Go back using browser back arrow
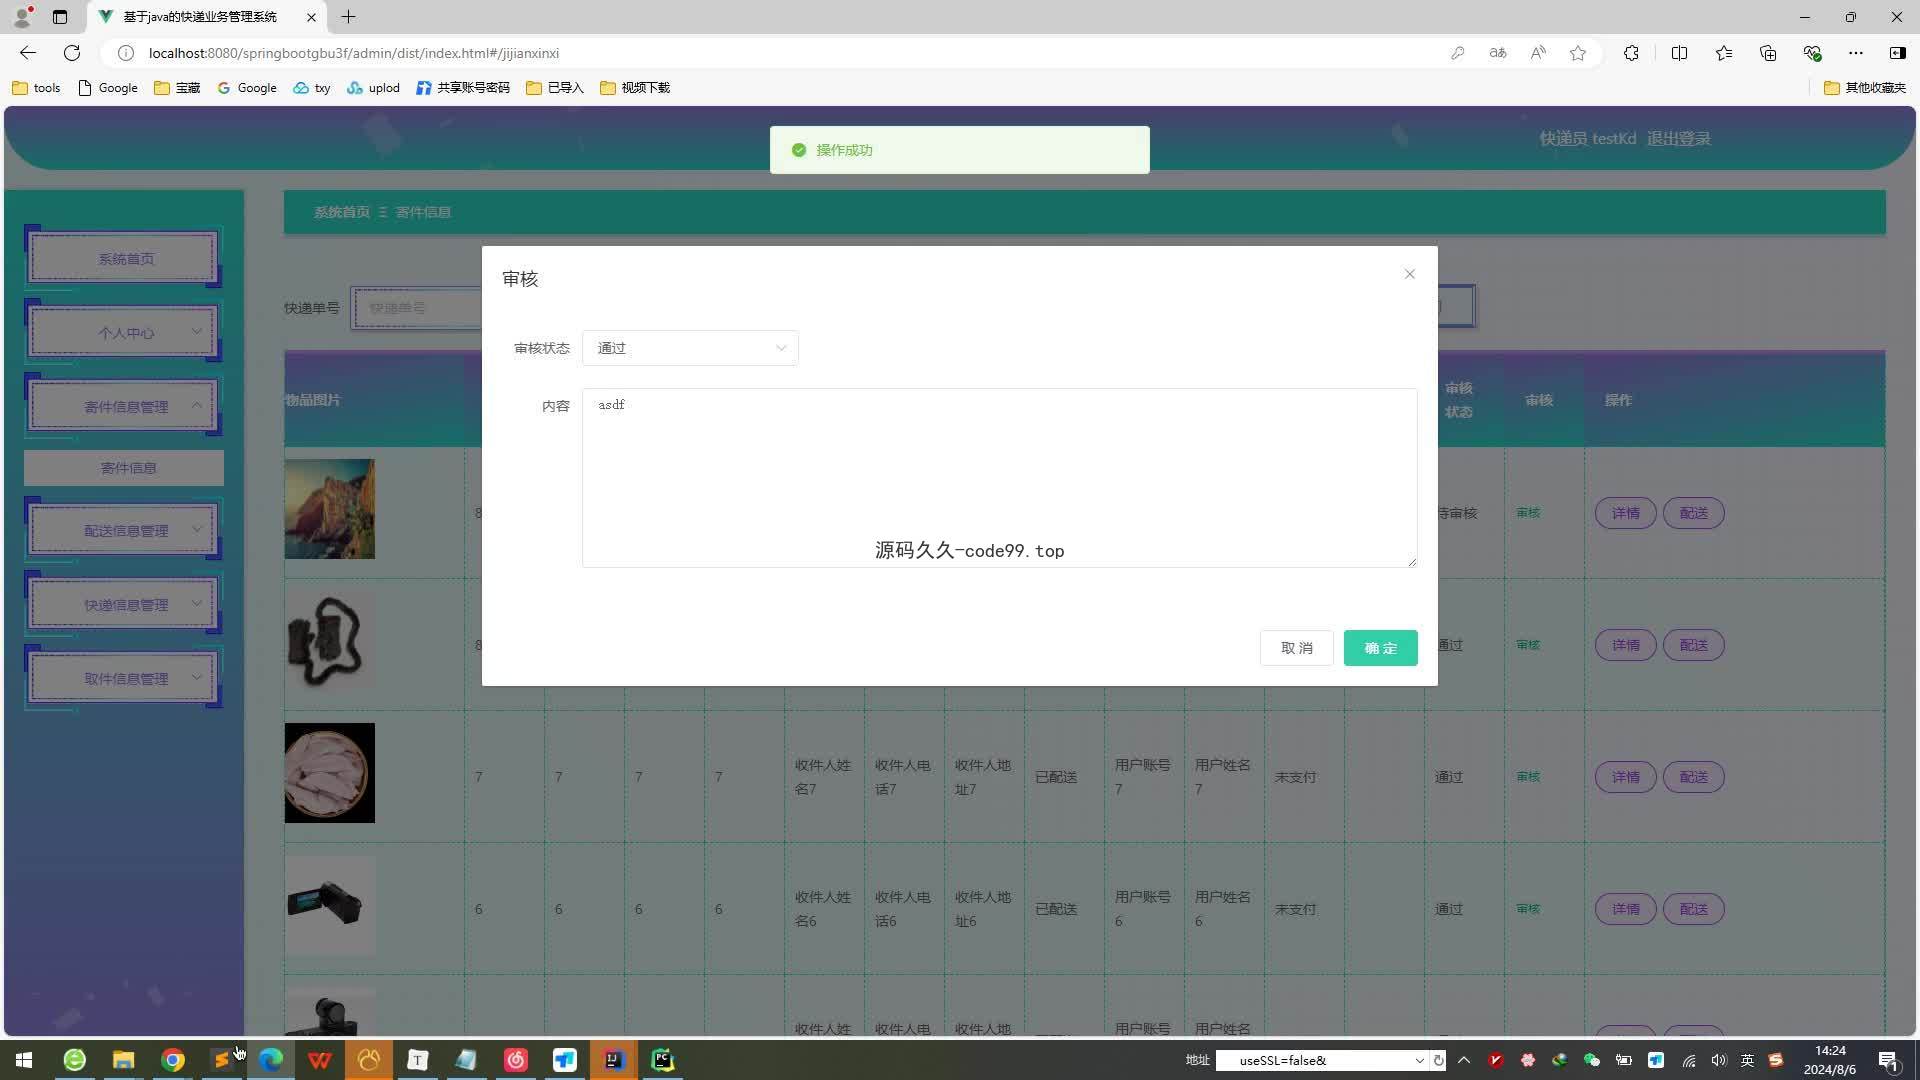The width and height of the screenshot is (1920, 1080). tap(28, 53)
